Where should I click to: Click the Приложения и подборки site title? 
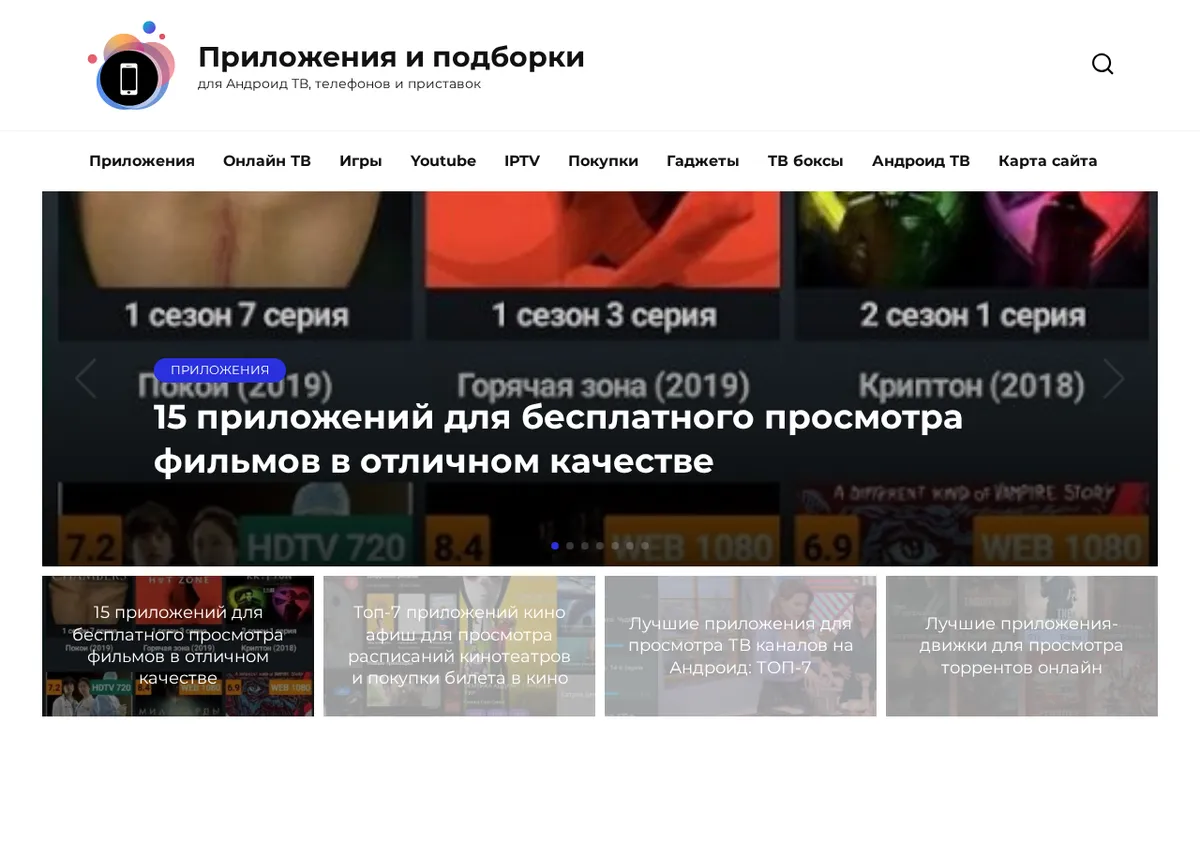pyautogui.click(x=391, y=57)
